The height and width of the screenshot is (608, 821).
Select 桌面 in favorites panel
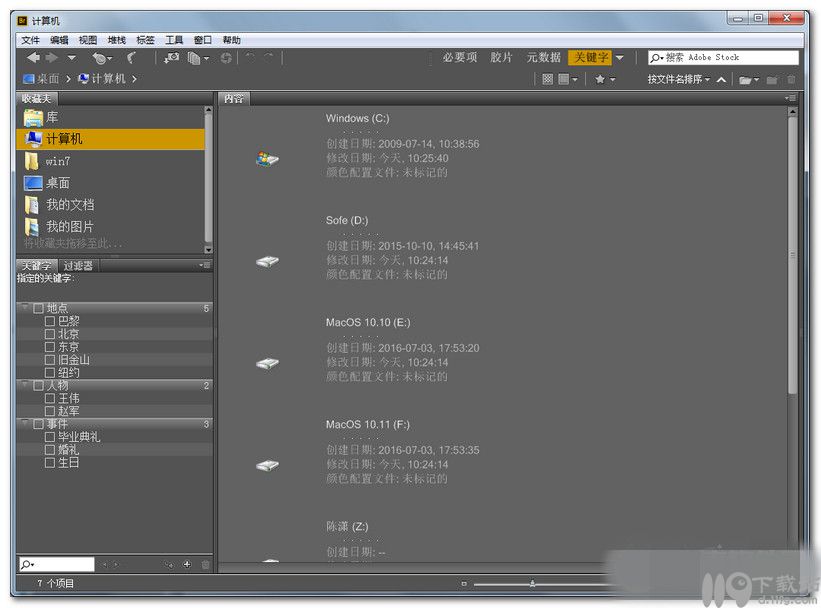tap(110, 183)
